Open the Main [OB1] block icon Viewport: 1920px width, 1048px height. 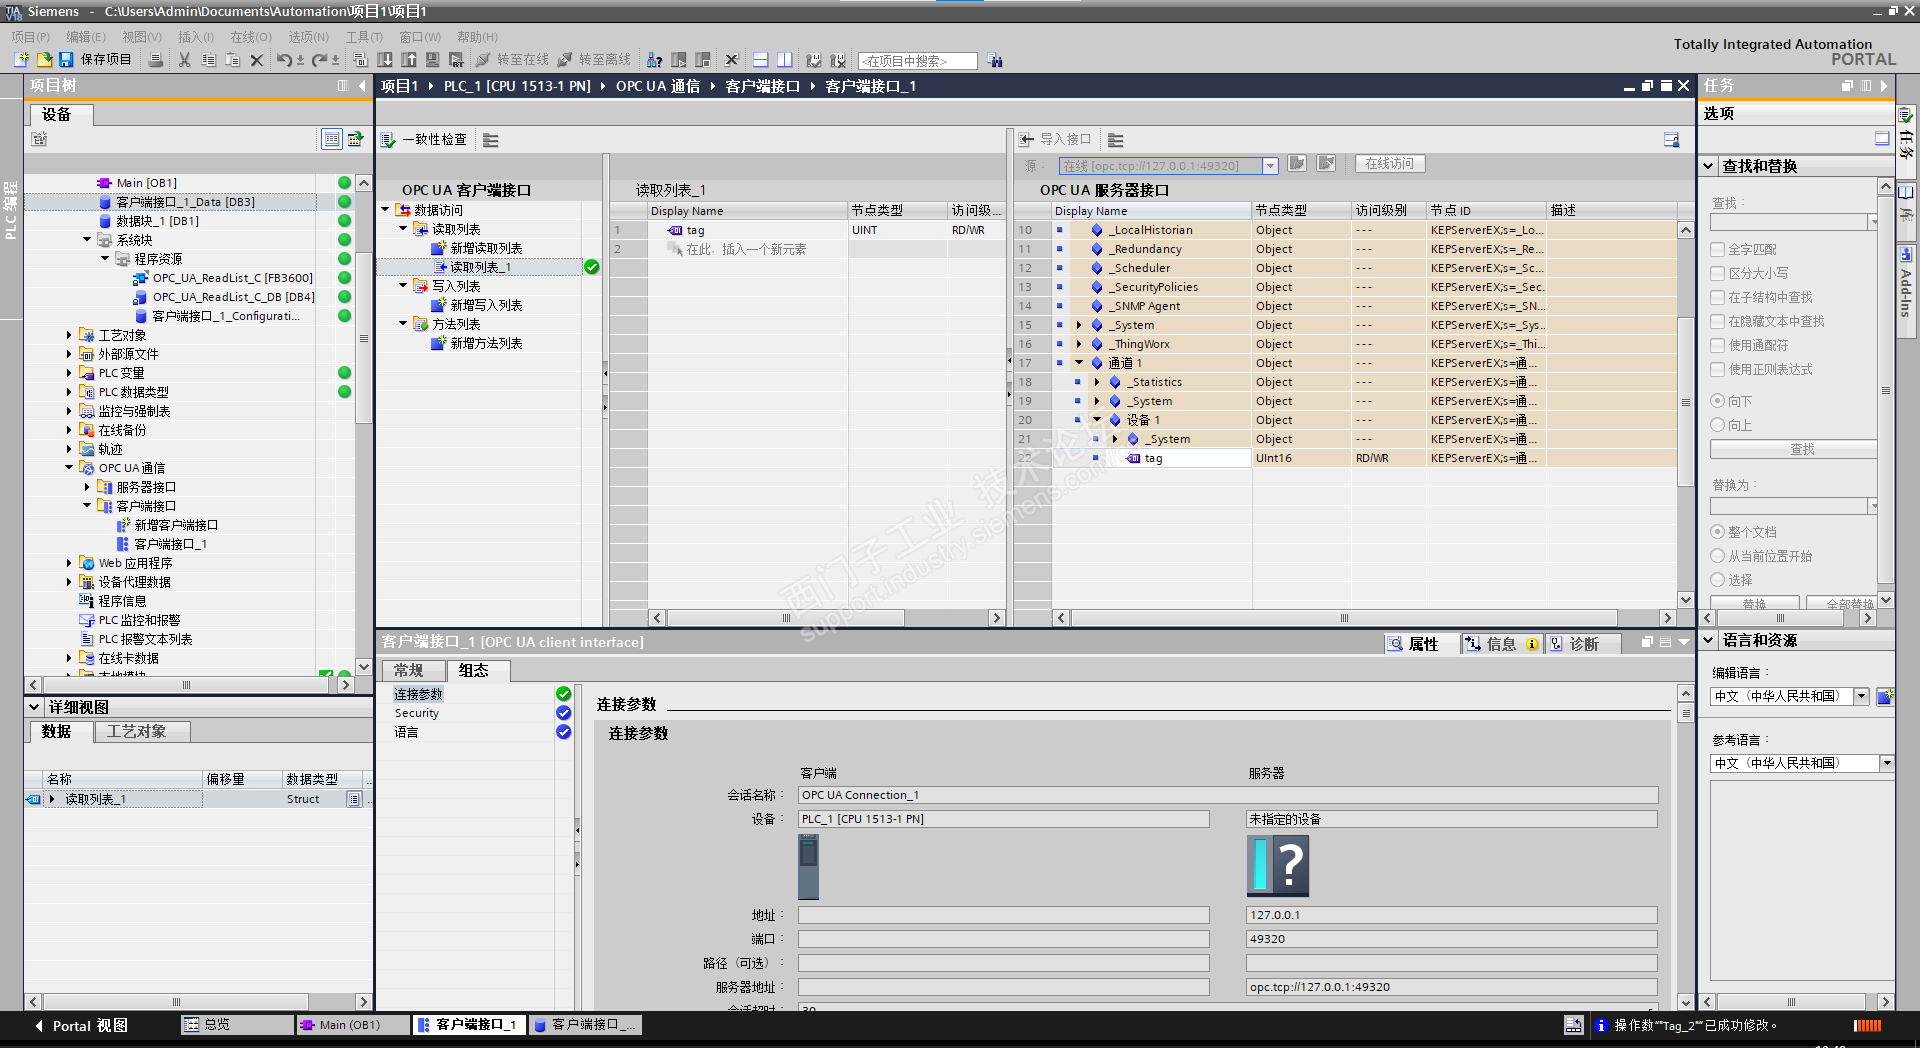coord(104,183)
